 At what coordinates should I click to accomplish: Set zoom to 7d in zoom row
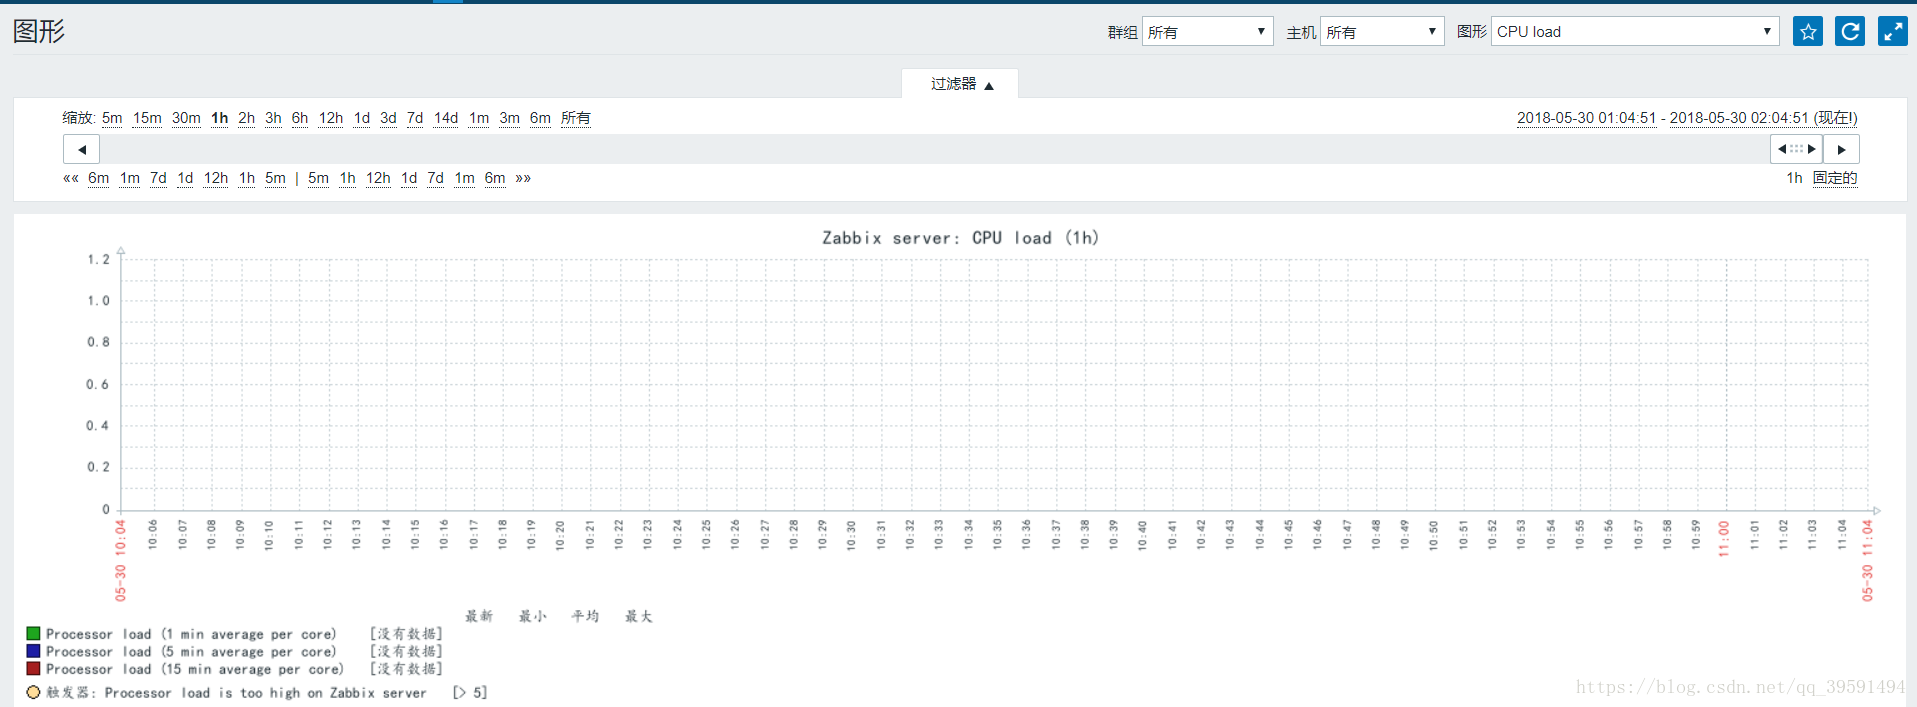pos(415,118)
